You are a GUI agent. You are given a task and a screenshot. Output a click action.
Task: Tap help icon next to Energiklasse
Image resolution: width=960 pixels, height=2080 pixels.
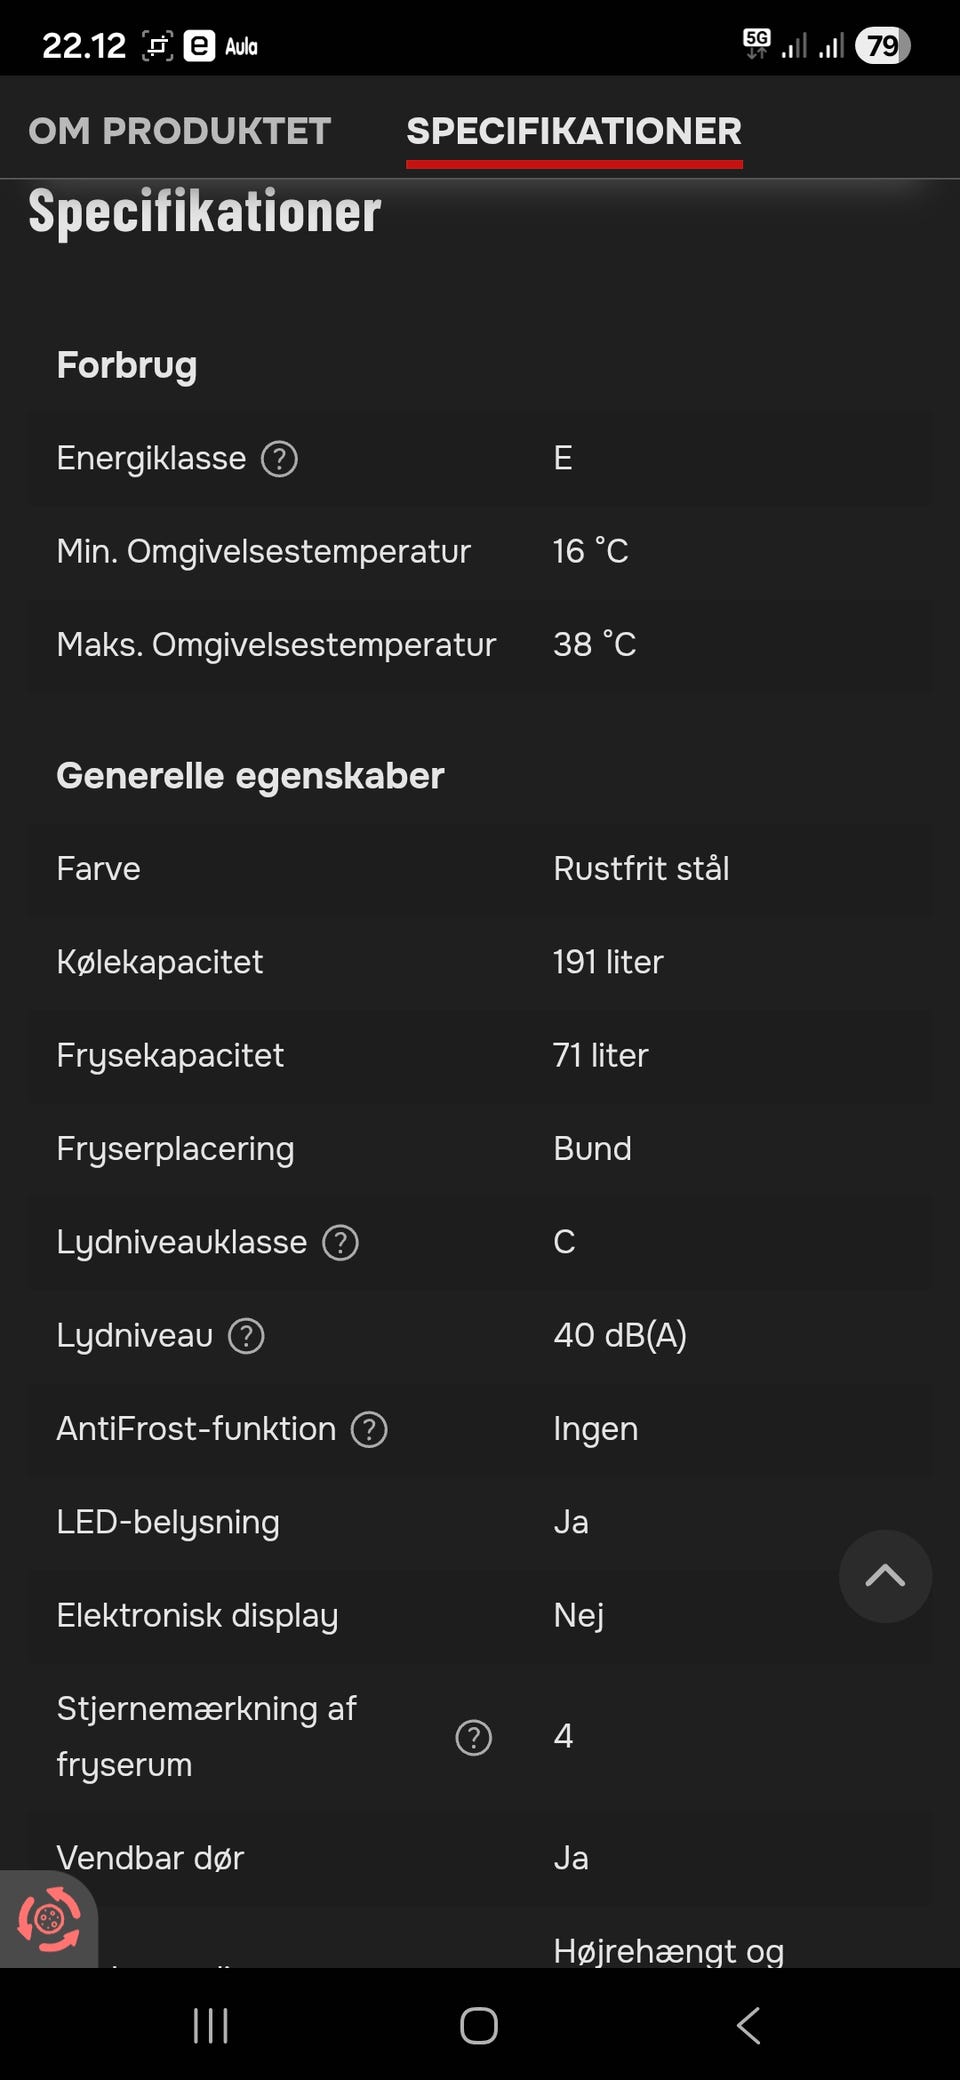(x=279, y=459)
